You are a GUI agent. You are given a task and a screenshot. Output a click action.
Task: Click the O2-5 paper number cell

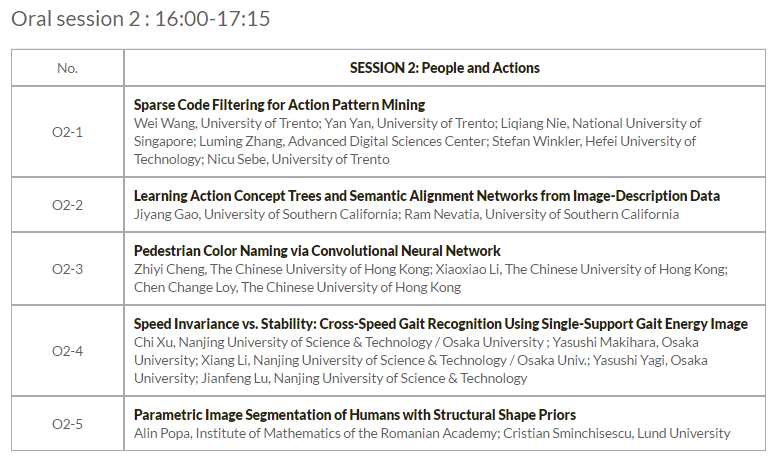coord(67,424)
